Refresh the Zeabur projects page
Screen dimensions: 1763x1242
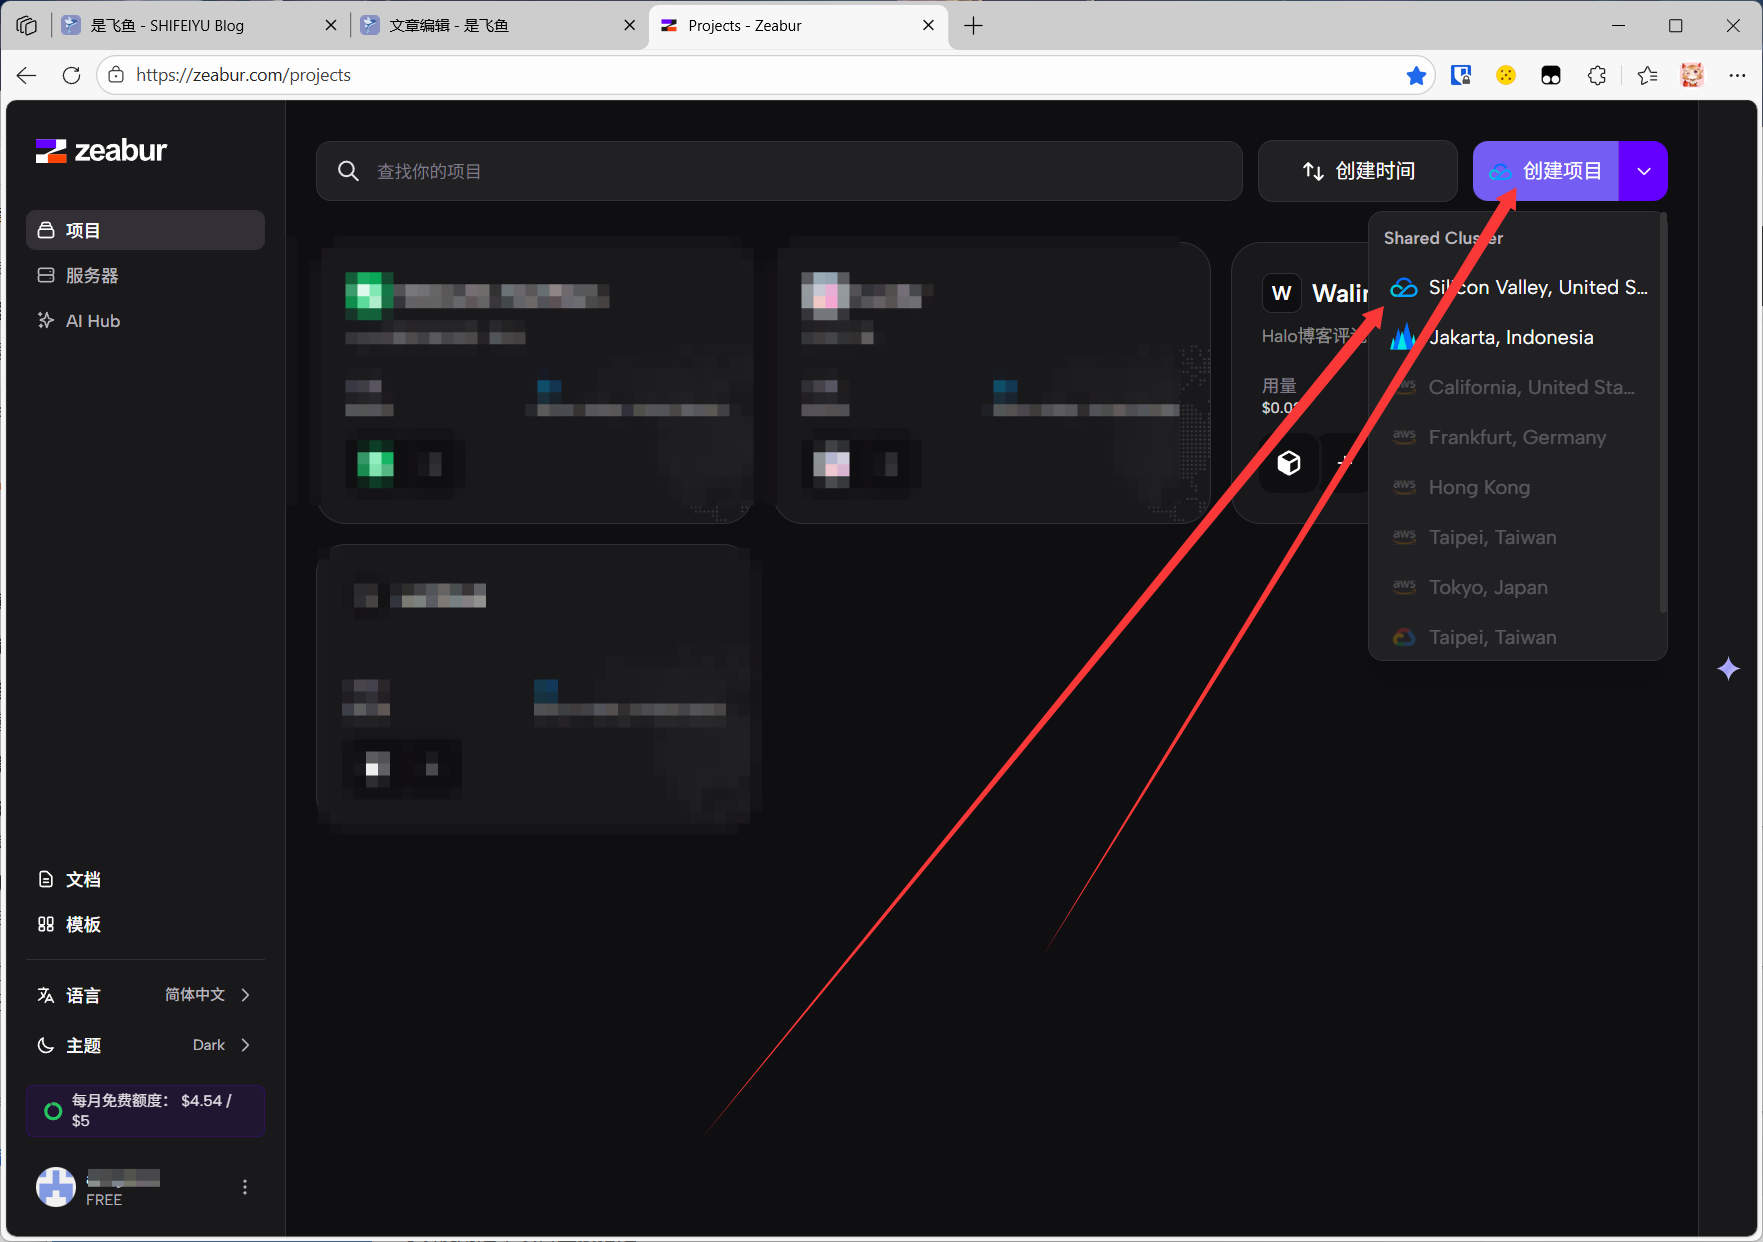point(71,76)
